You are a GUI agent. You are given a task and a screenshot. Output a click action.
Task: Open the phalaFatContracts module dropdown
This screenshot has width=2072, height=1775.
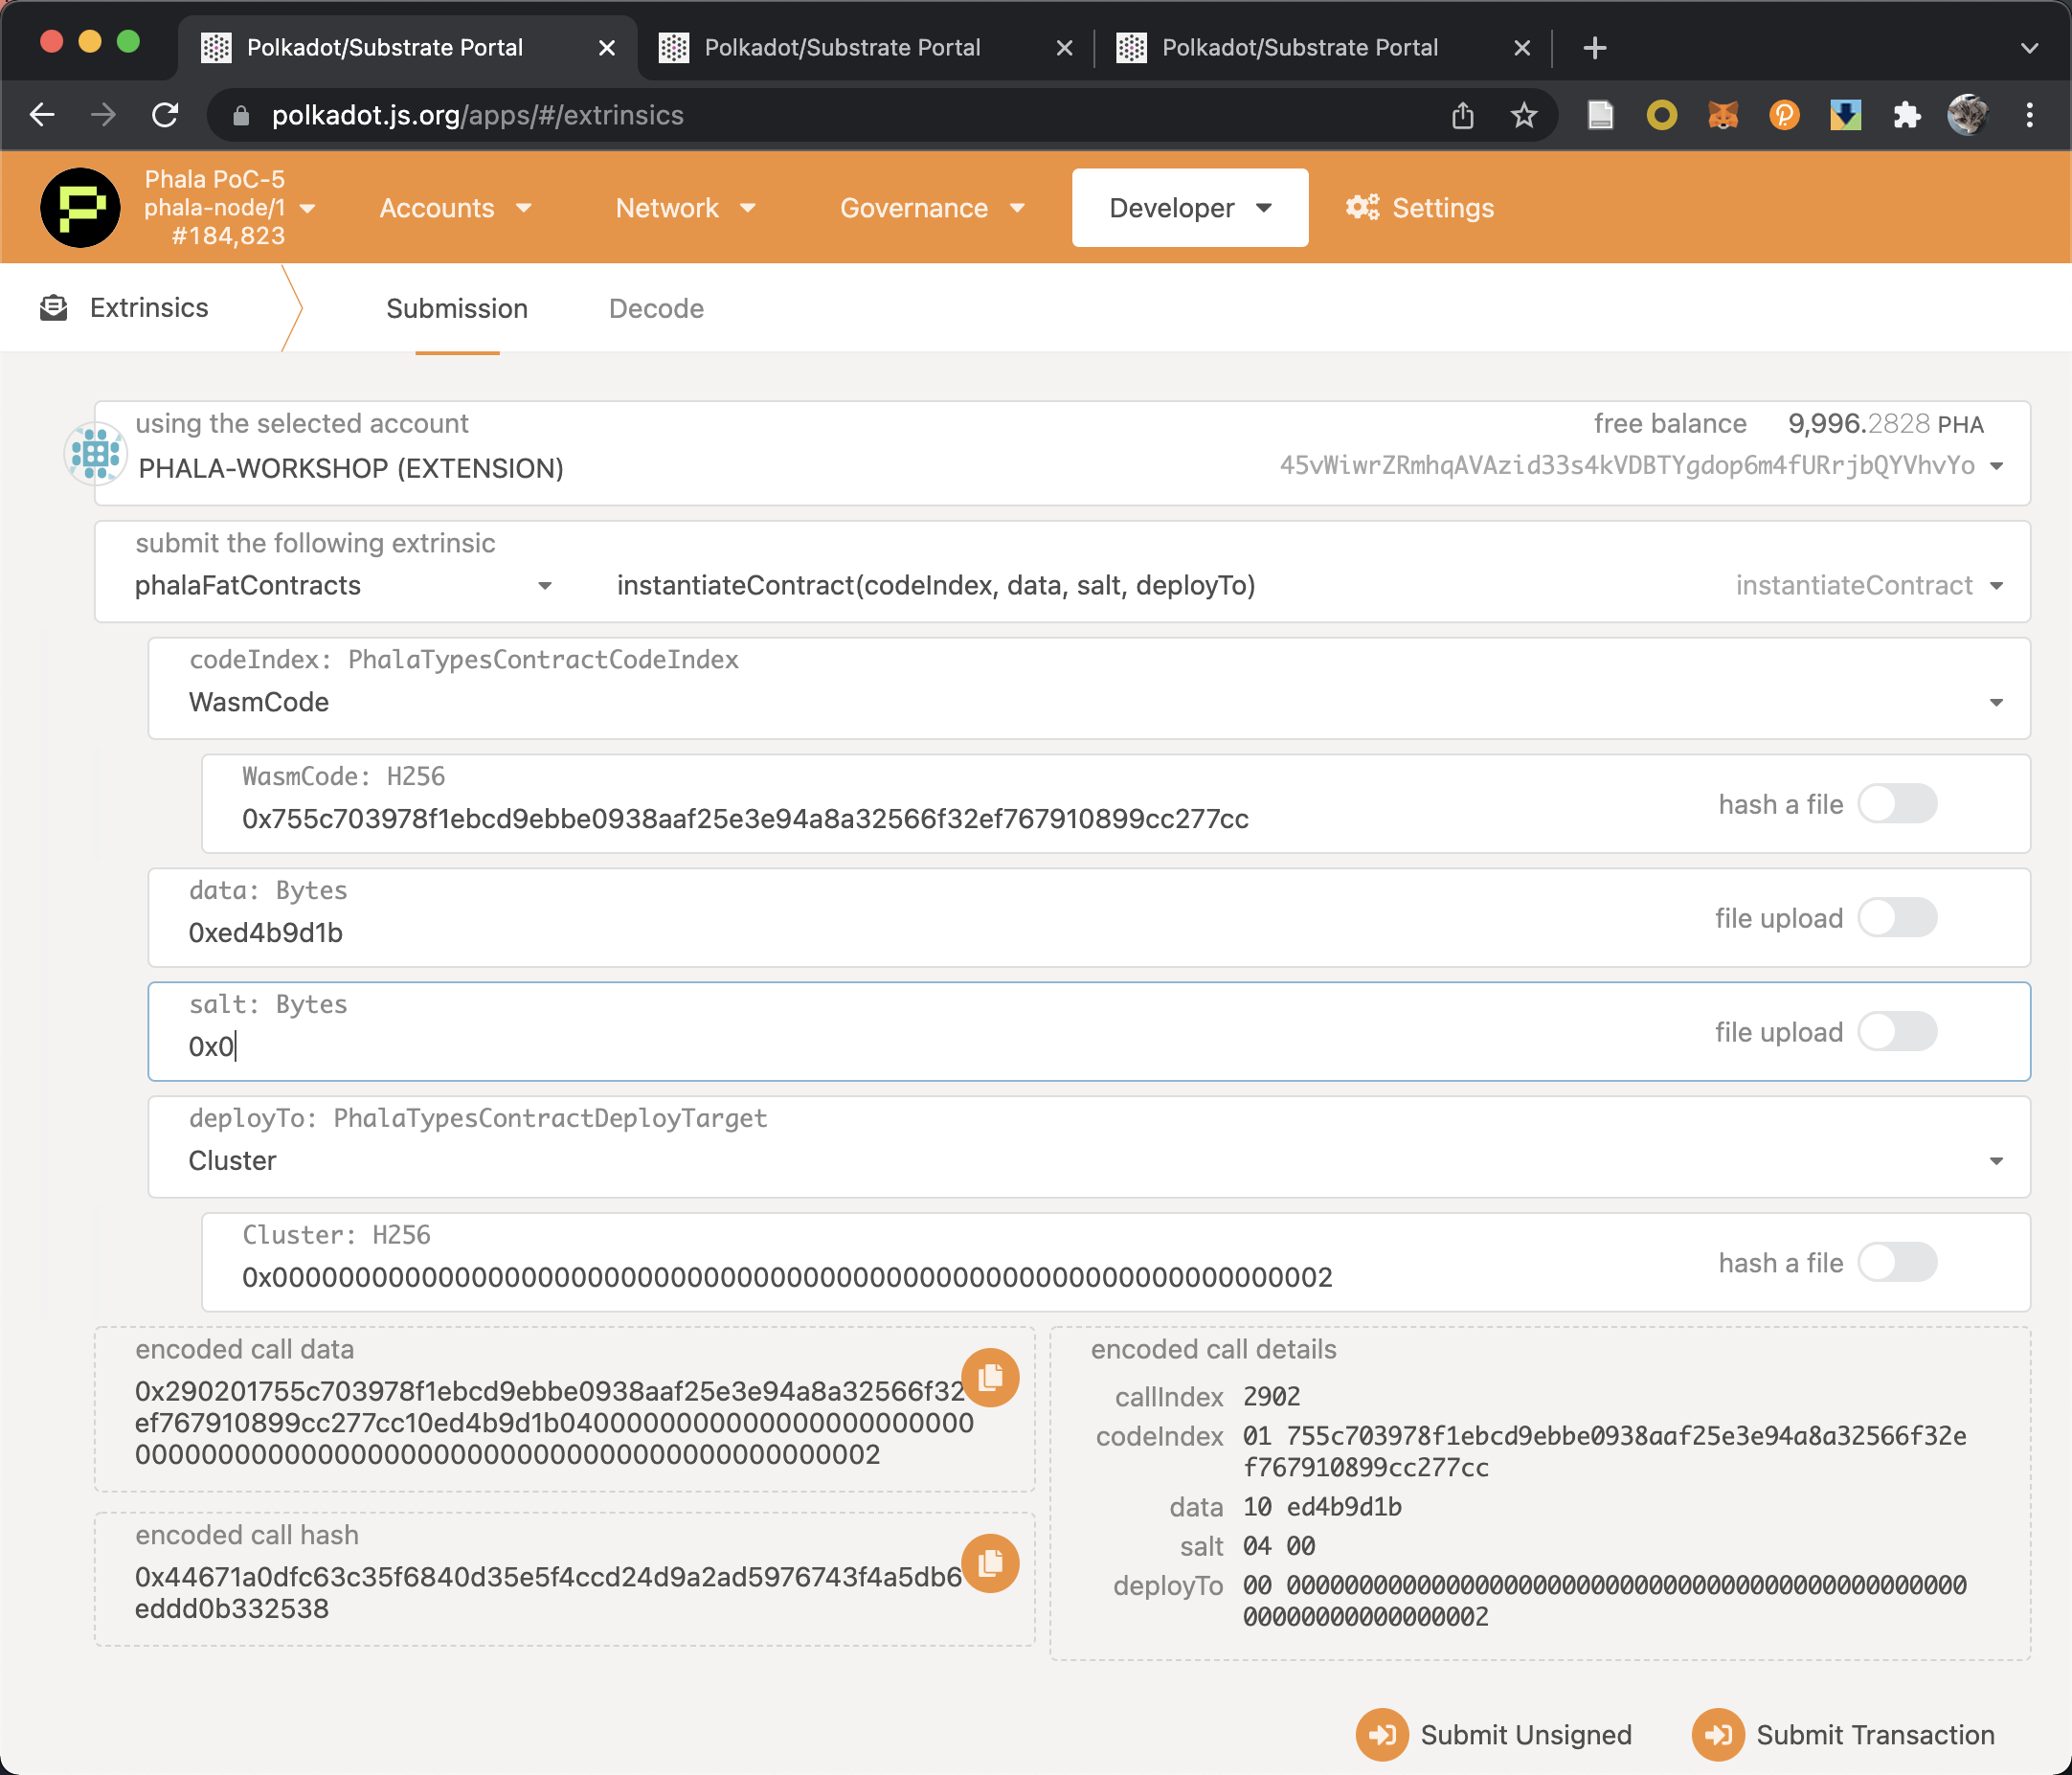(544, 586)
